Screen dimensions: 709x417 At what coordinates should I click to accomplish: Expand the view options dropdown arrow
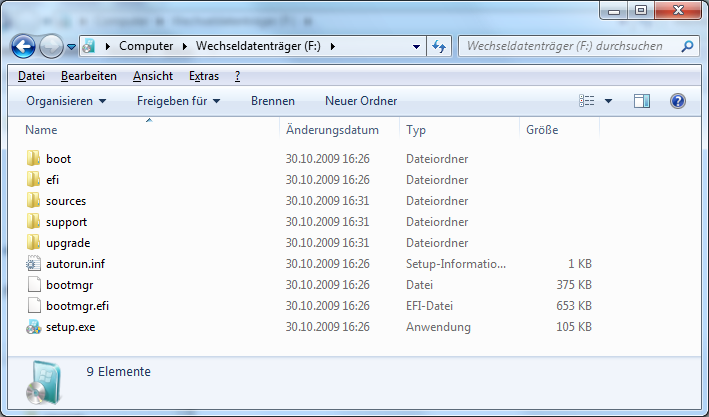pyautogui.click(x=609, y=101)
